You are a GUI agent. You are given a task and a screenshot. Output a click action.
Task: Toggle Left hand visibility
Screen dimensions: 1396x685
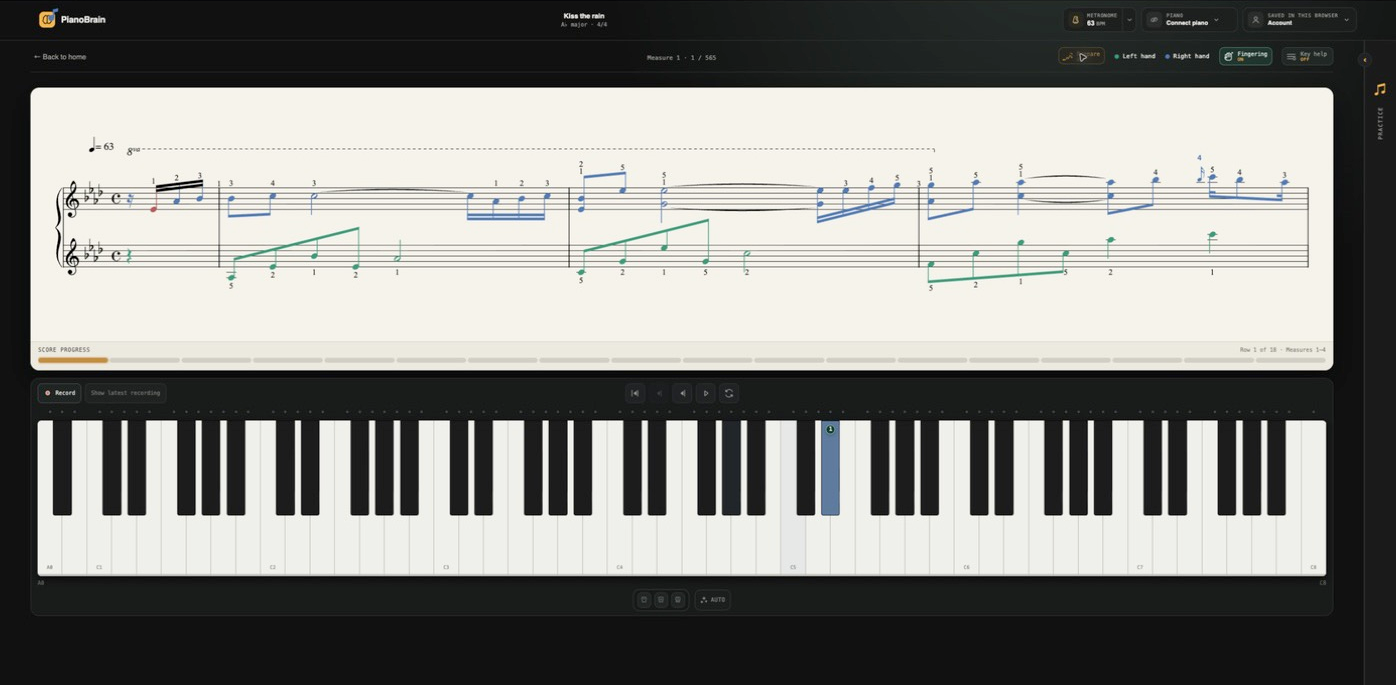[1135, 56]
